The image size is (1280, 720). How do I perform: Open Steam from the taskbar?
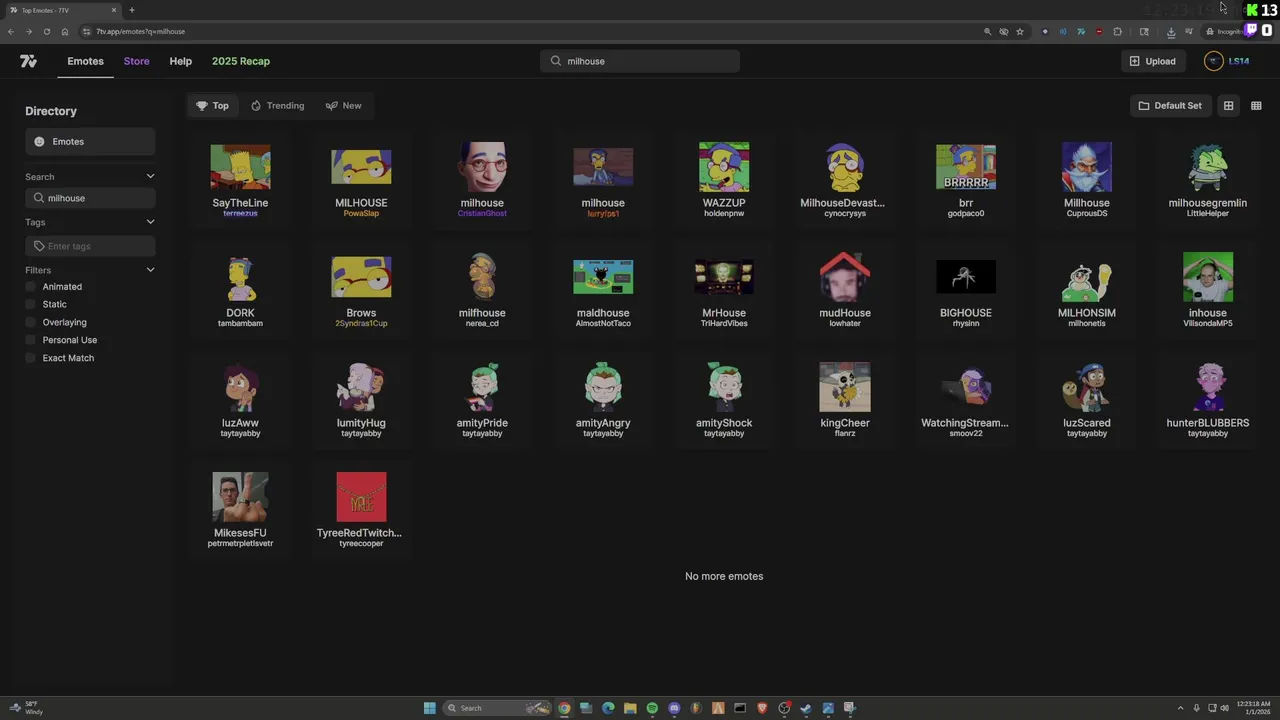[x=806, y=708]
